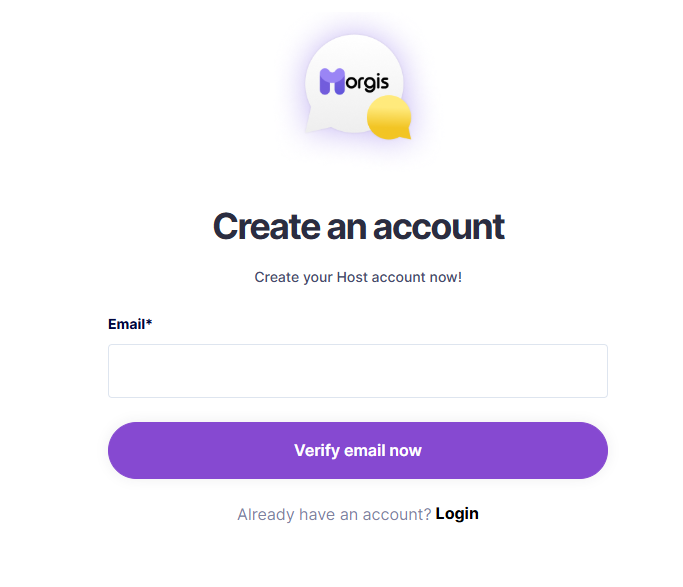
Task: Click the "Create an account" heading
Action: click(358, 226)
